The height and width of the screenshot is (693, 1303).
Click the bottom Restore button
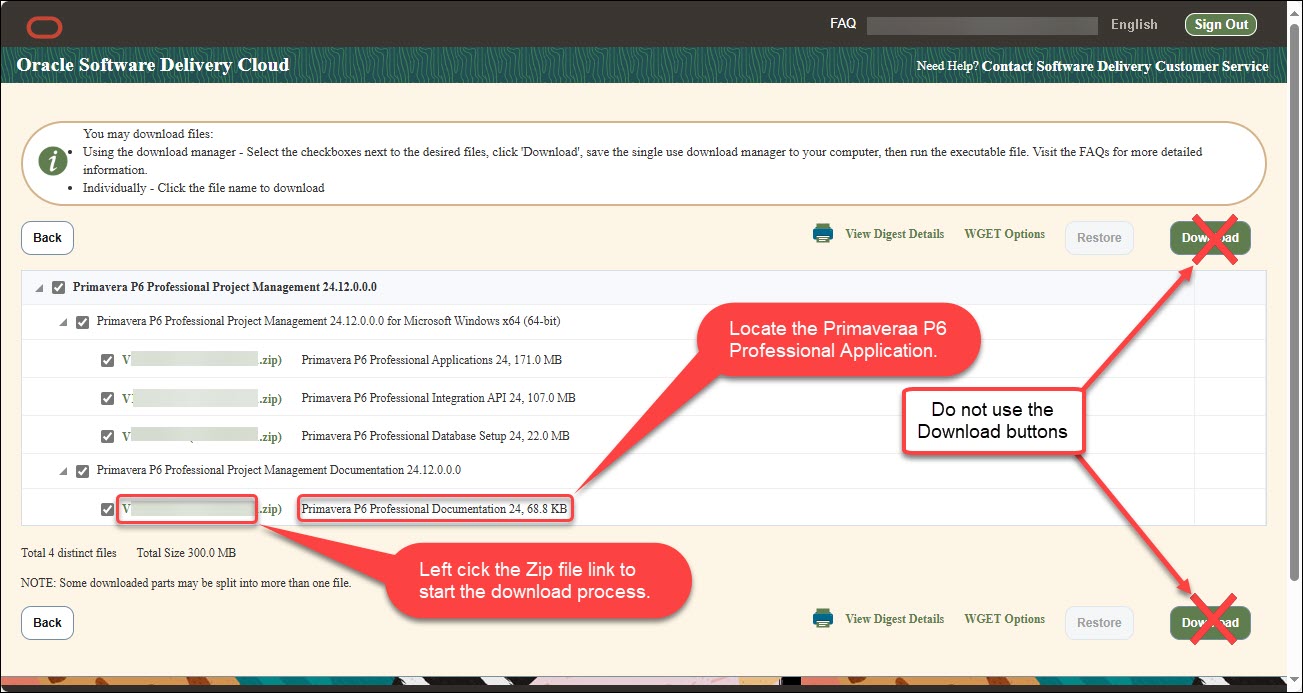click(1099, 622)
